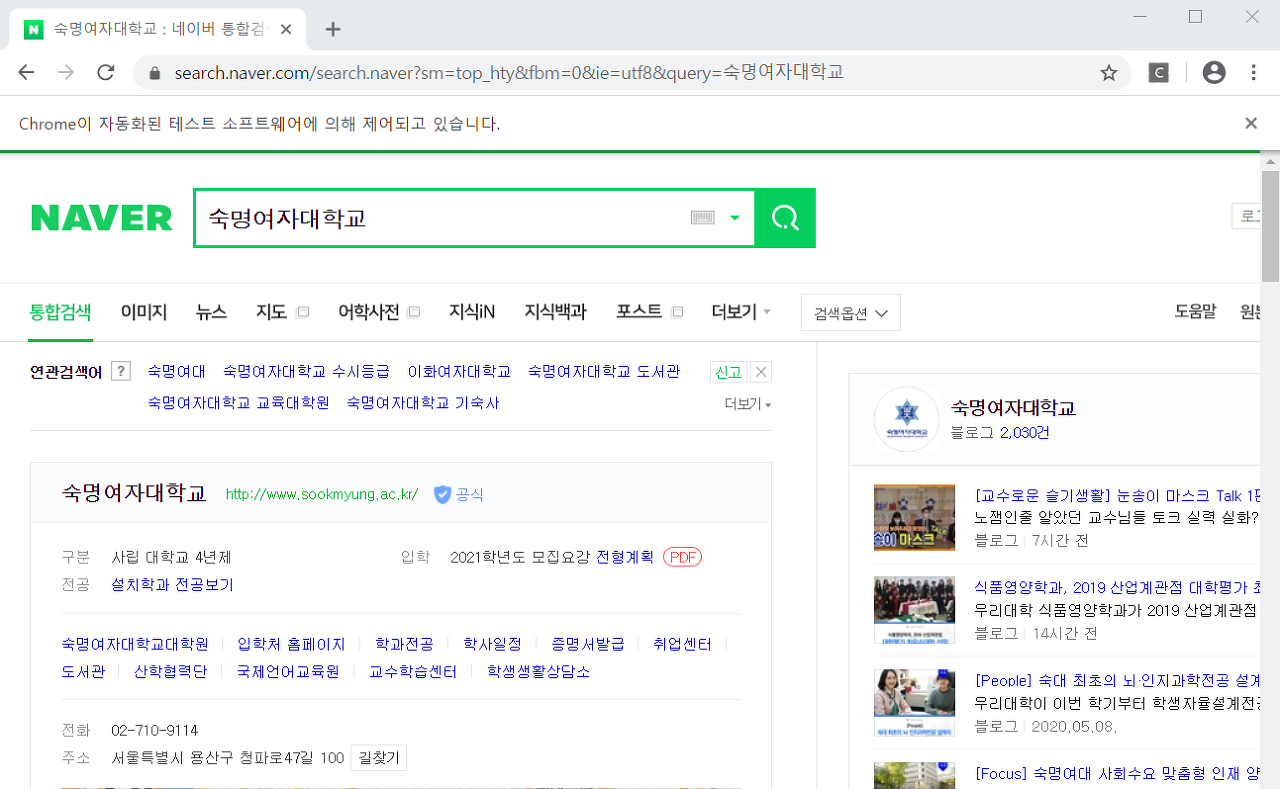Bookmark this page with the star icon
This screenshot has height=789, width=1280.
(x=1108, y=73)
